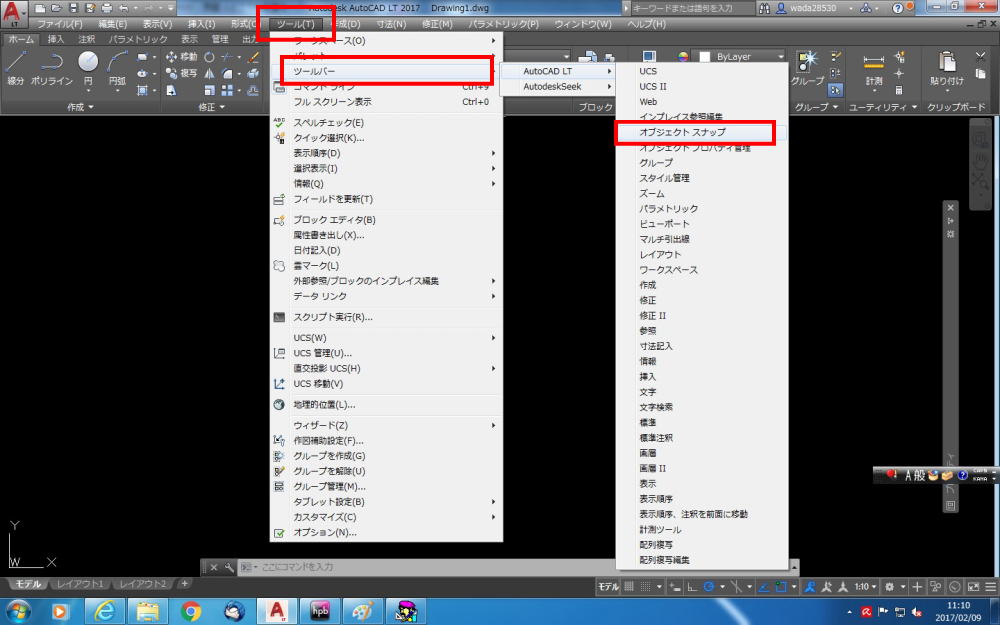This screenshot has height=625, width=1000.
Task: Select ツールバー in the Tools menu
Action: coord(386,71)
